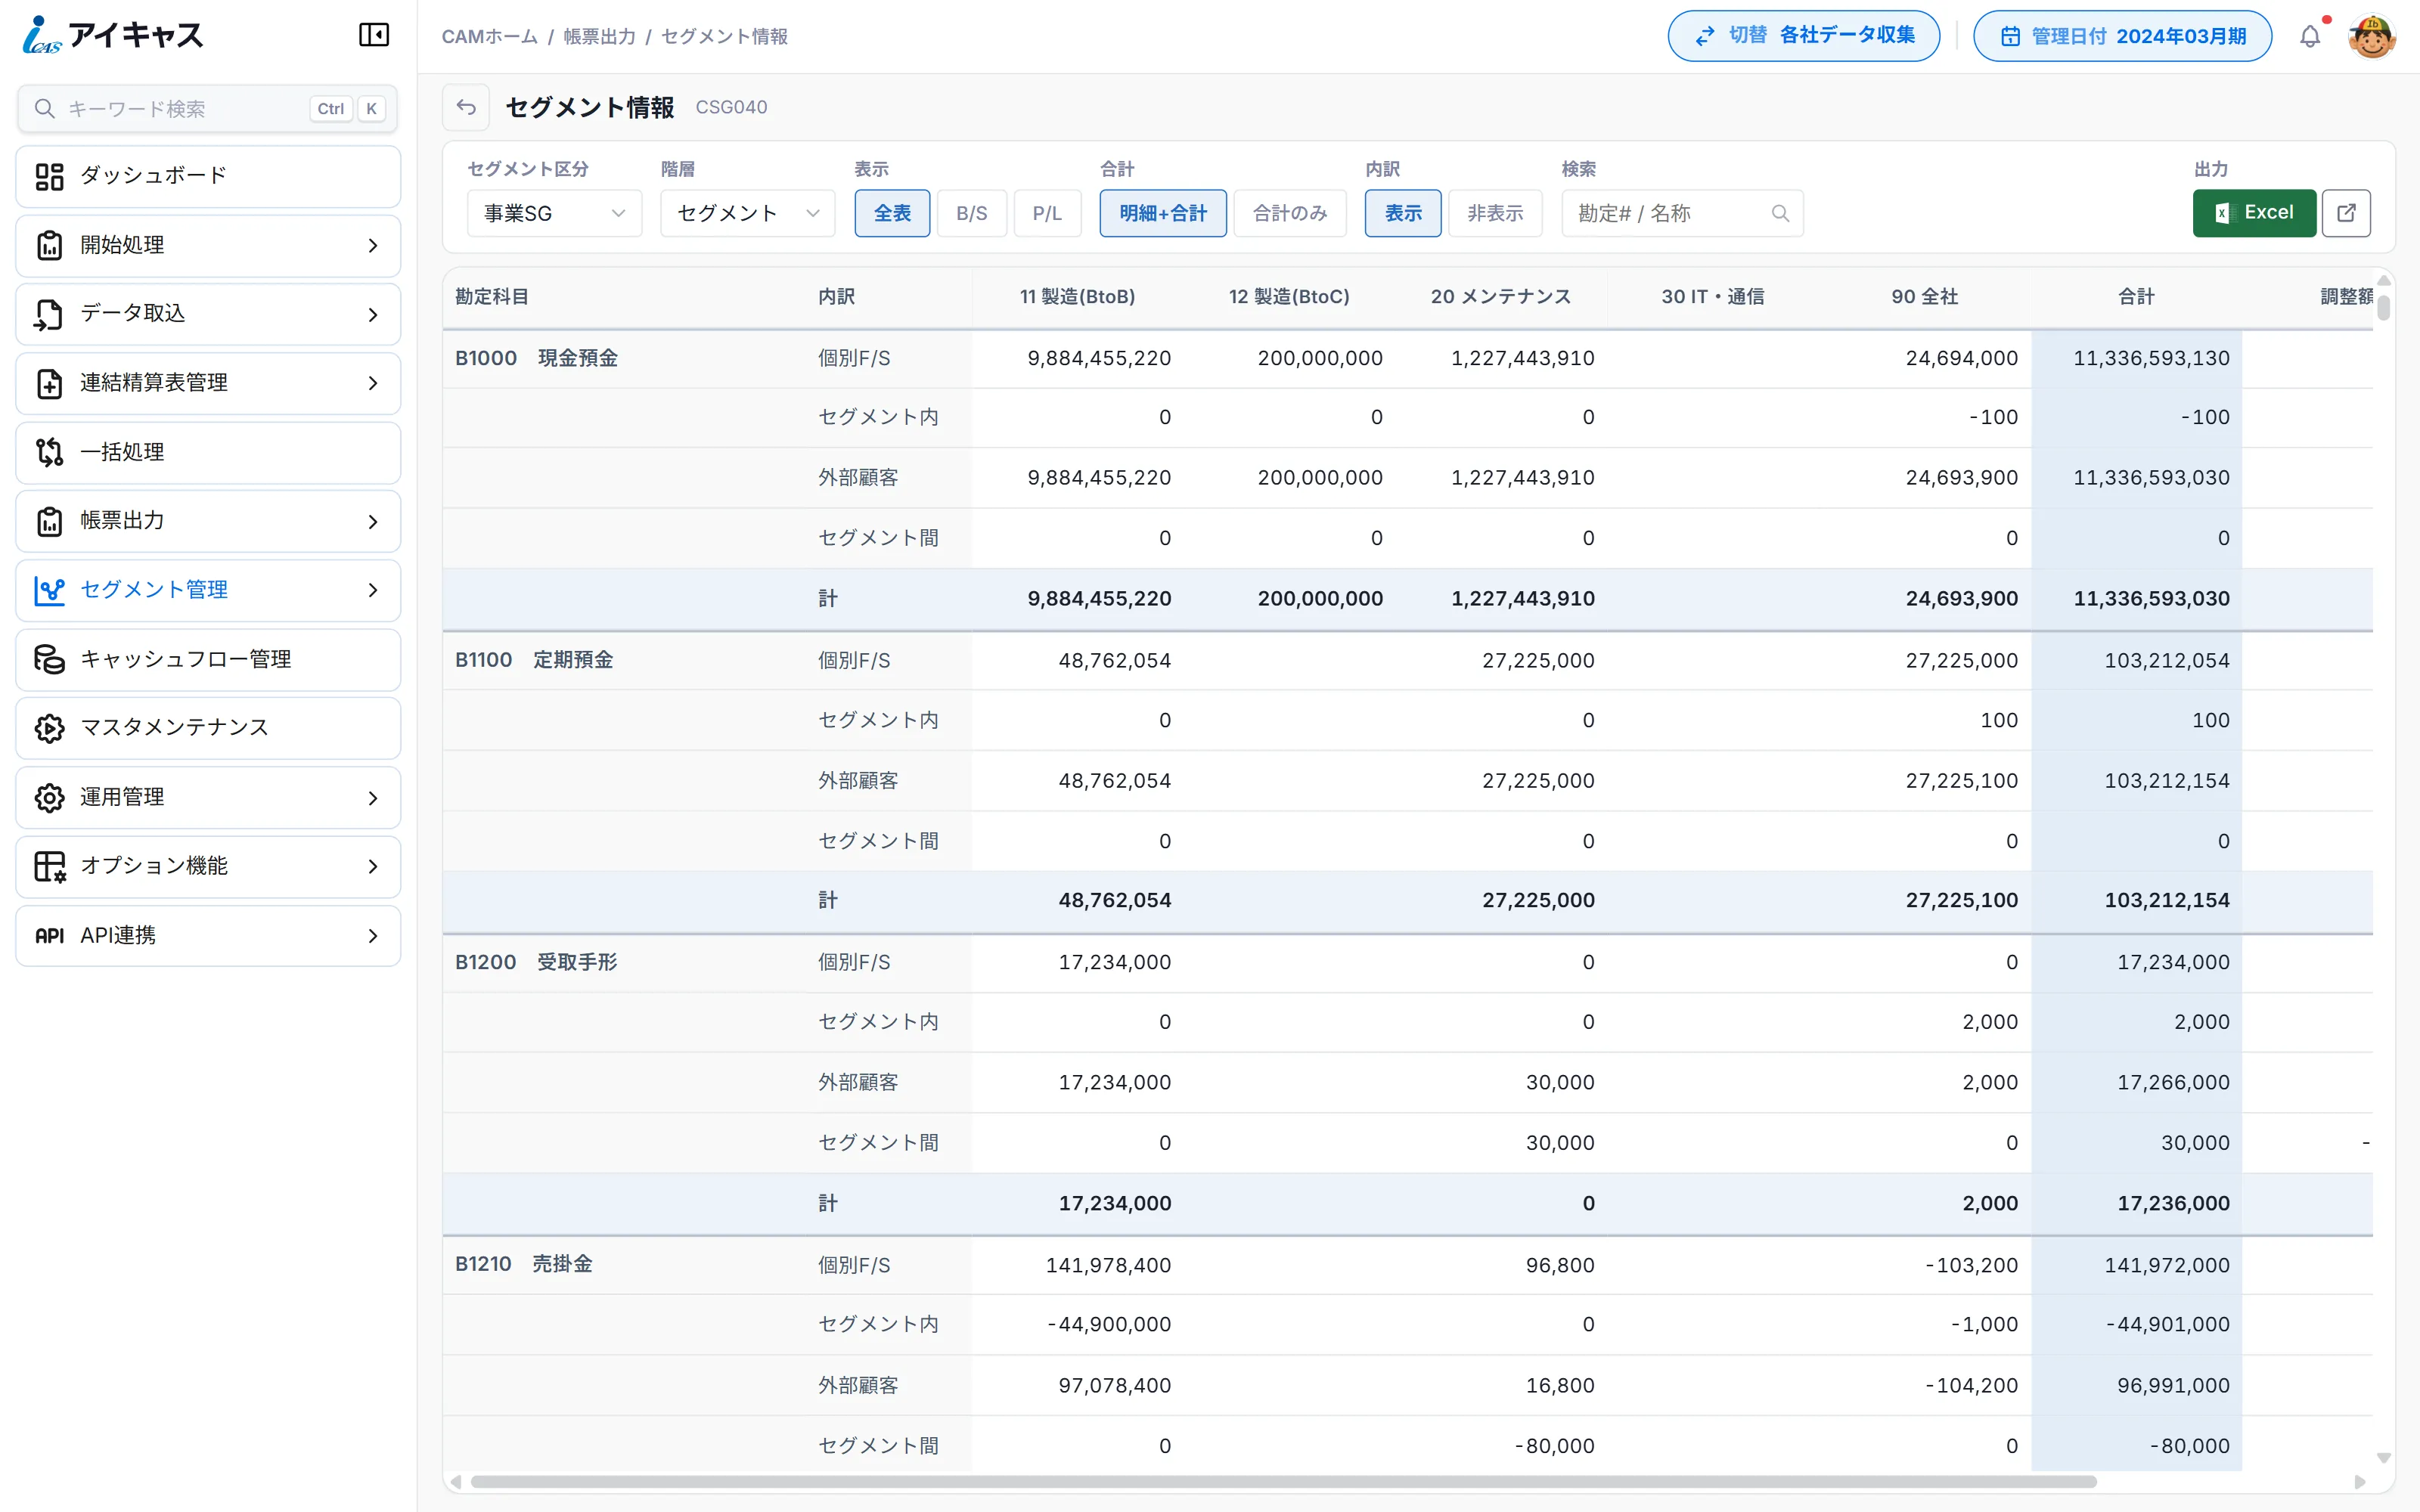
Task: Click the セグメント管理 chart icon
Action: point(49,590)
